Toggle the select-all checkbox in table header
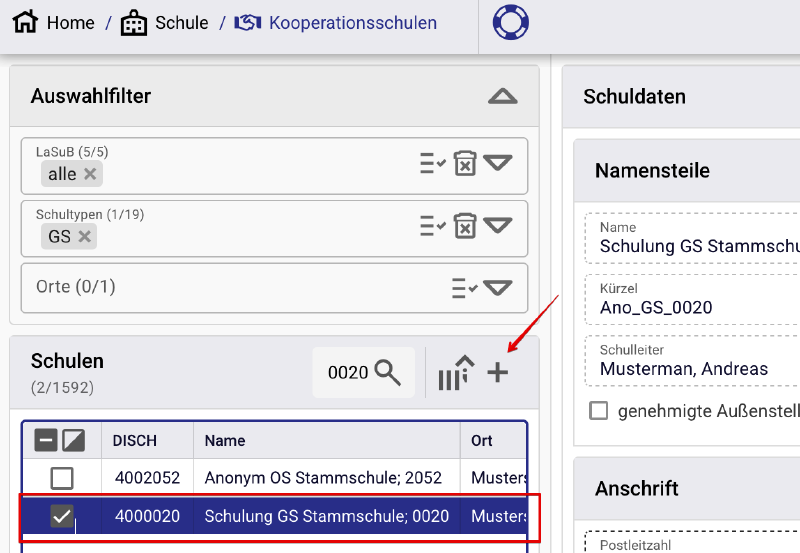This screenshot has width=800, height=553. coord(45,440)
